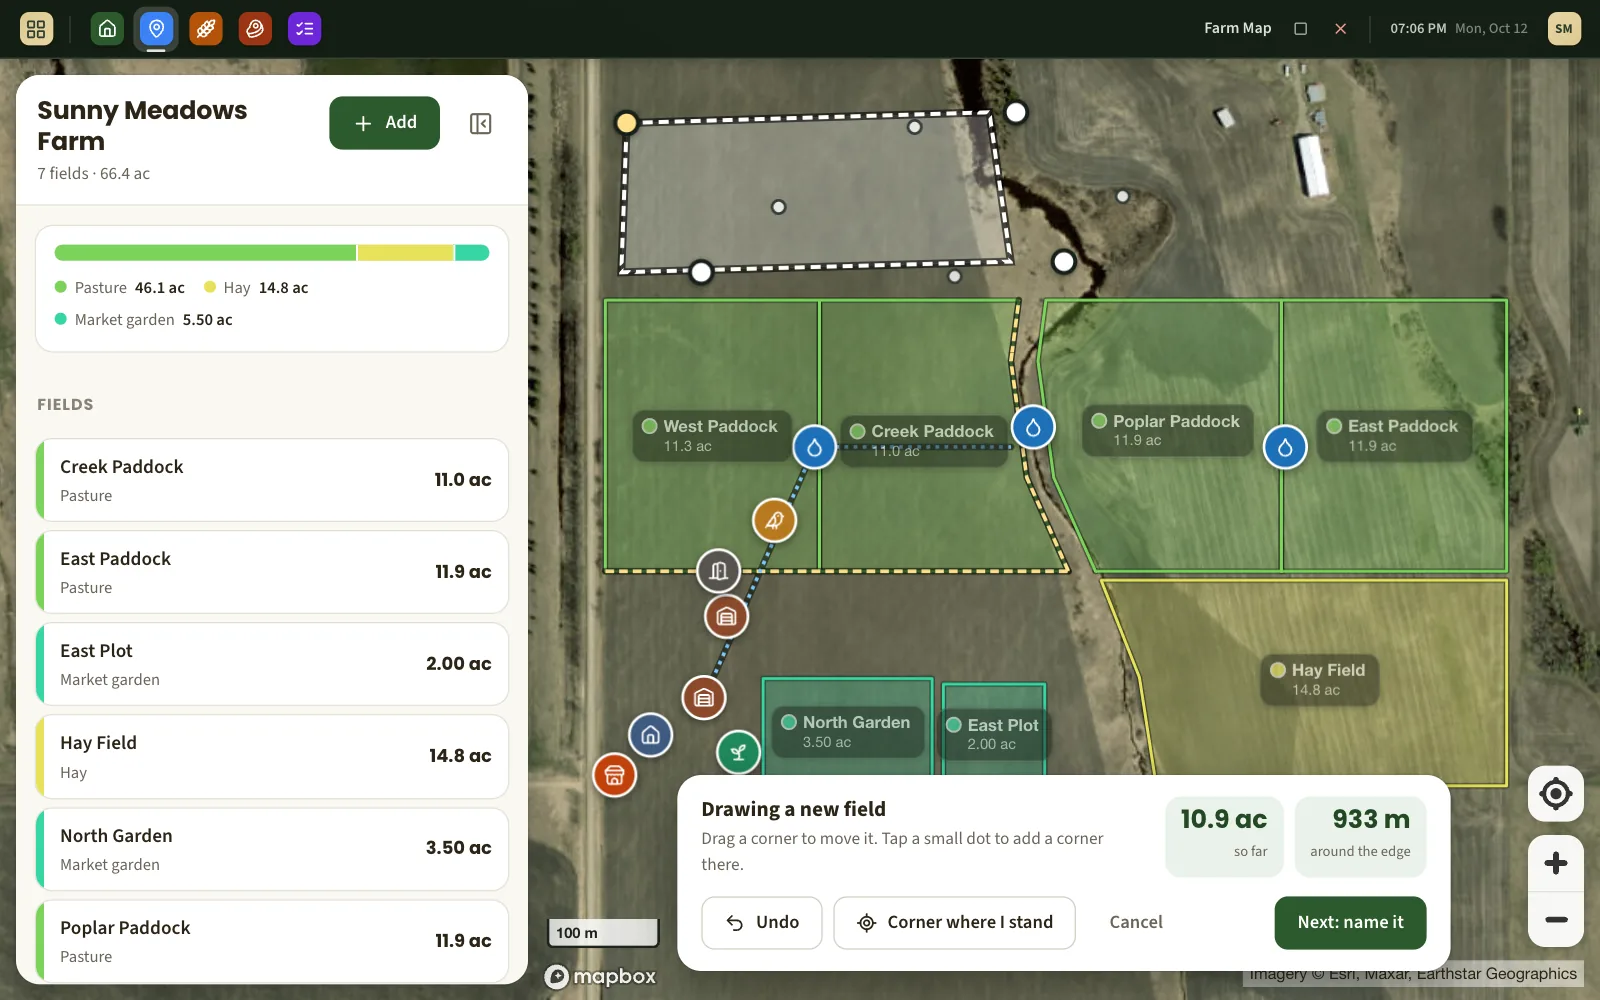Click the green seedling marker on map
The width and height of the screenshot is (1600, 1000).
(738, 752)
